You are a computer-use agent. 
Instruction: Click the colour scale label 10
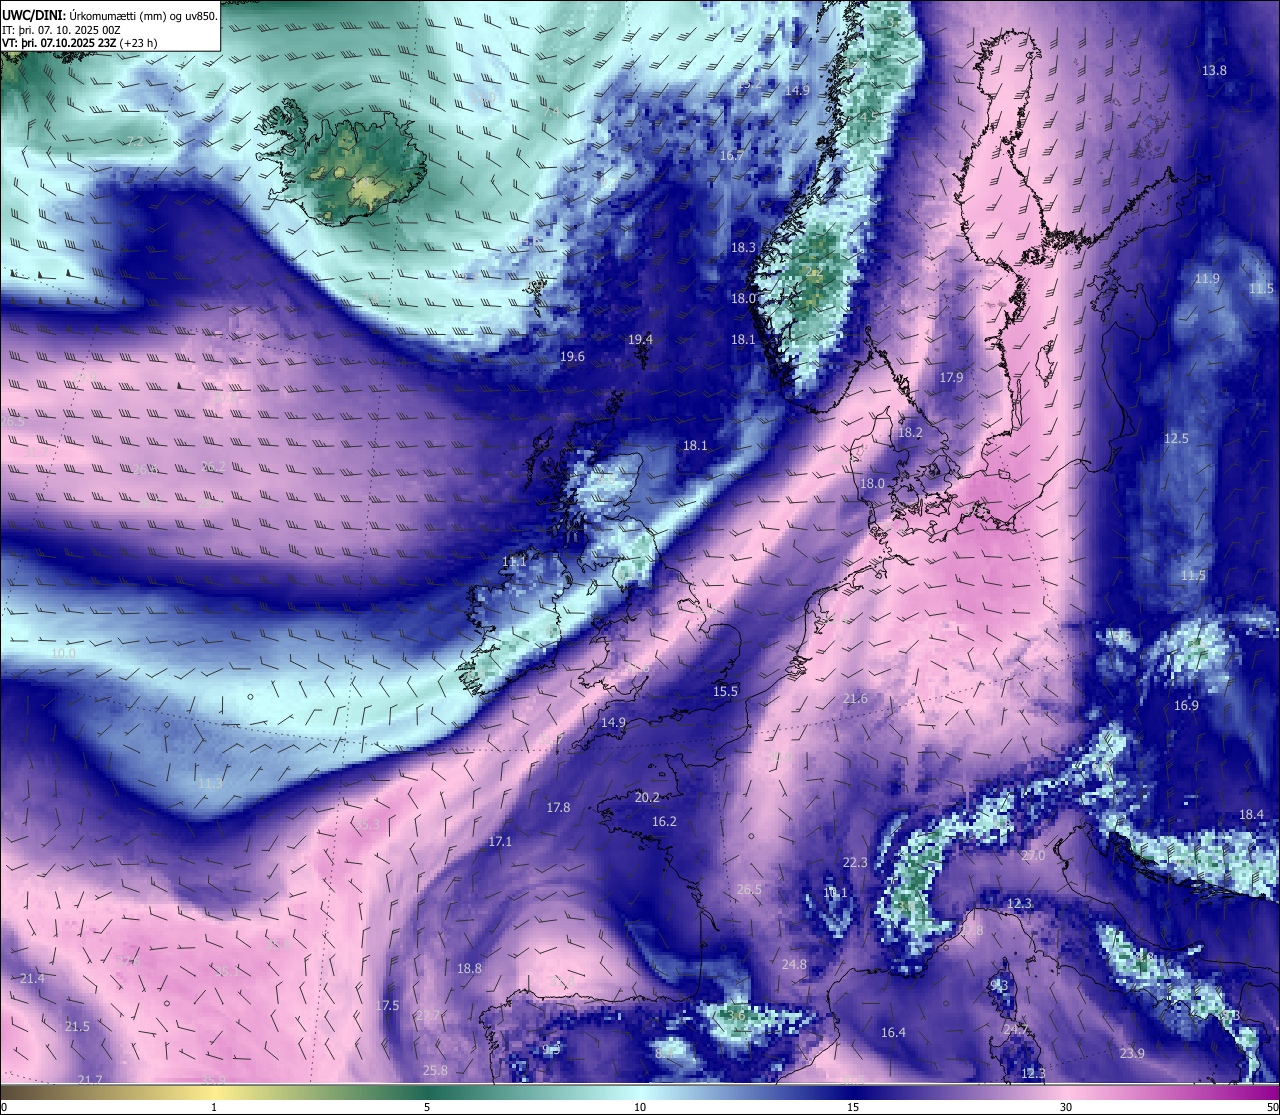coord(640,1107)
